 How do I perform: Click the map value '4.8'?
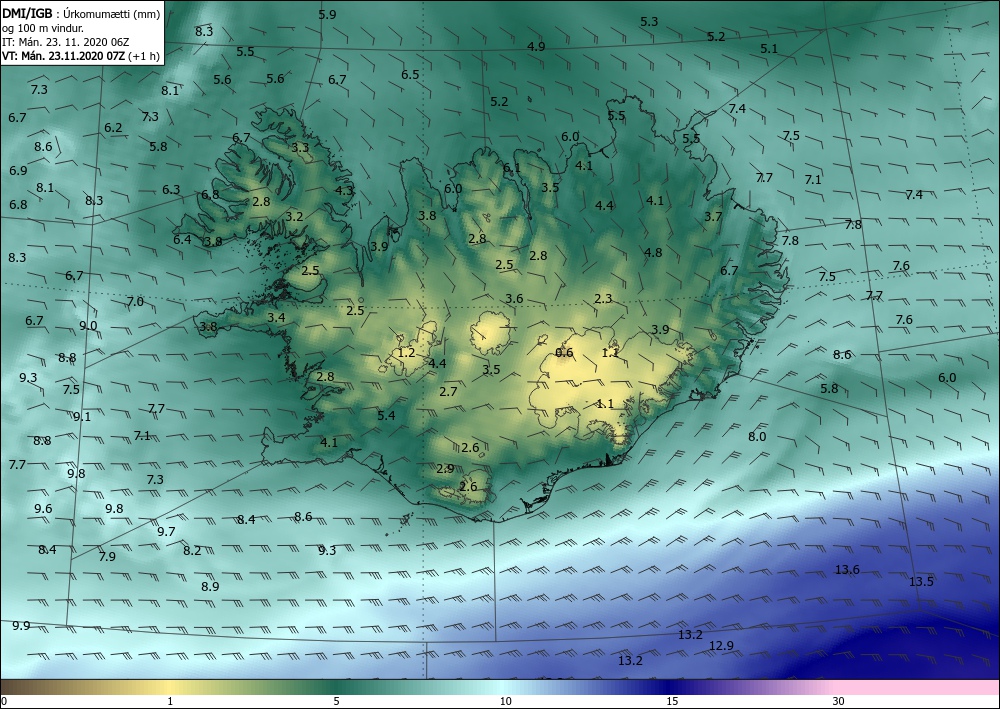point(653,252)
